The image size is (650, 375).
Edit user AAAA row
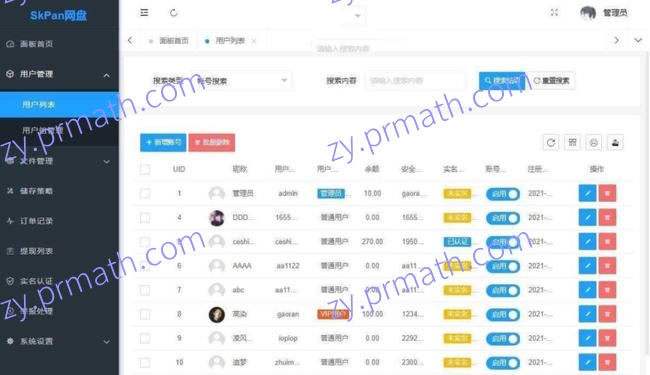587,266
